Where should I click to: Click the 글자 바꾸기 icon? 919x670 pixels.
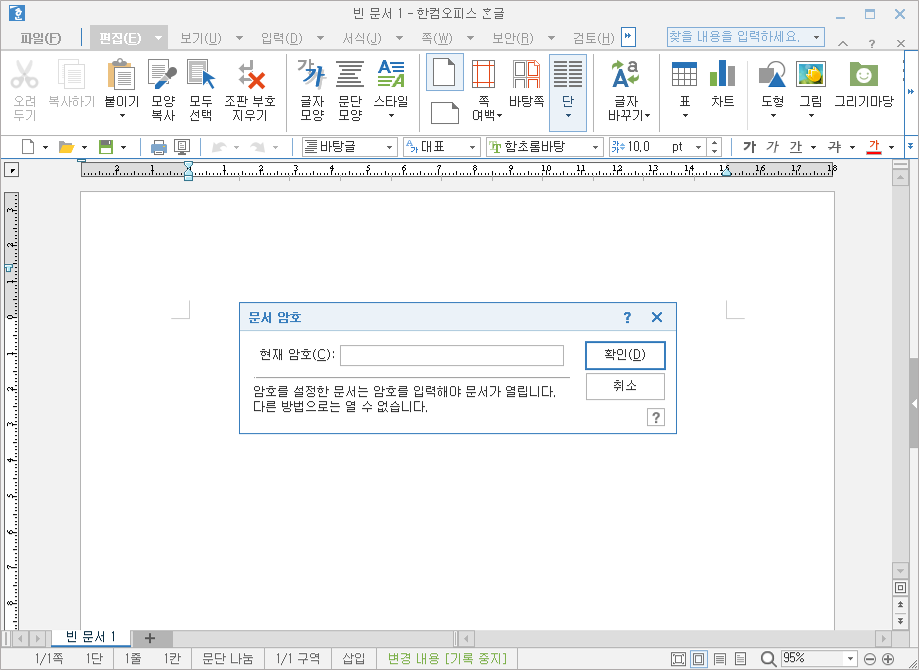[625, 74]
